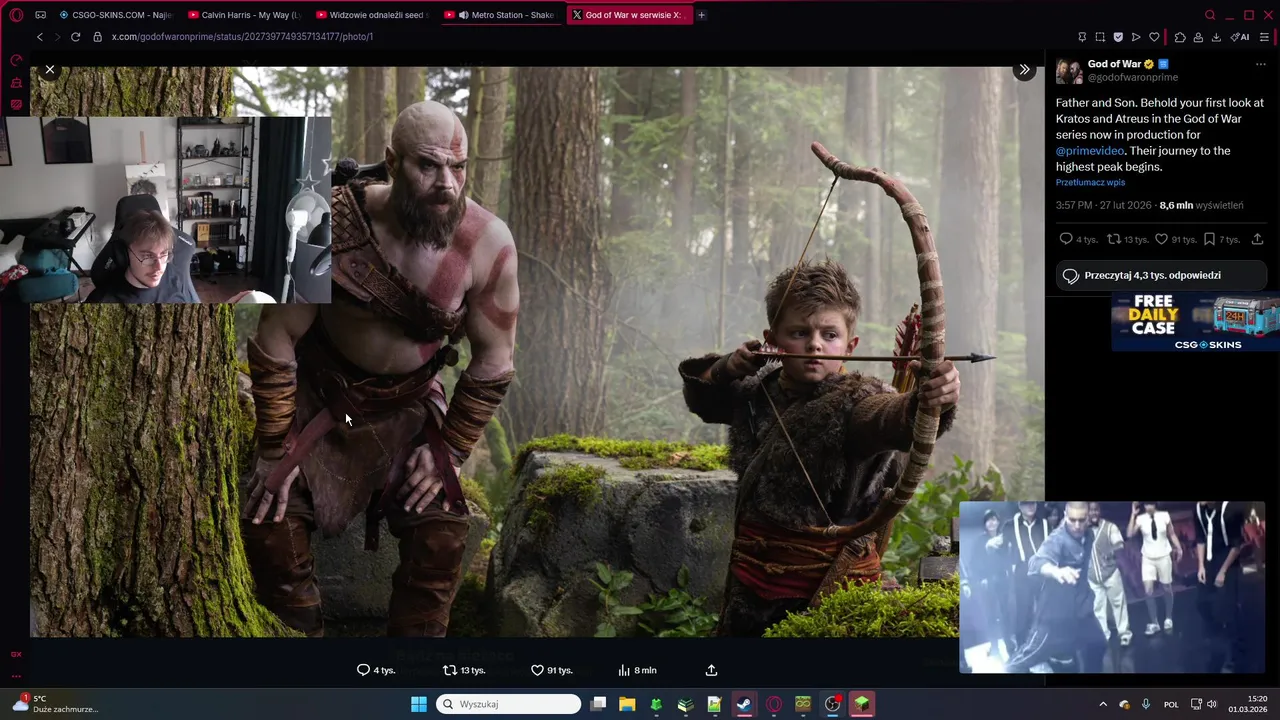1280x720 pixels.
Task: Open Steam from the taskbar
Action: pyautogui.click(x=744, y=704)
